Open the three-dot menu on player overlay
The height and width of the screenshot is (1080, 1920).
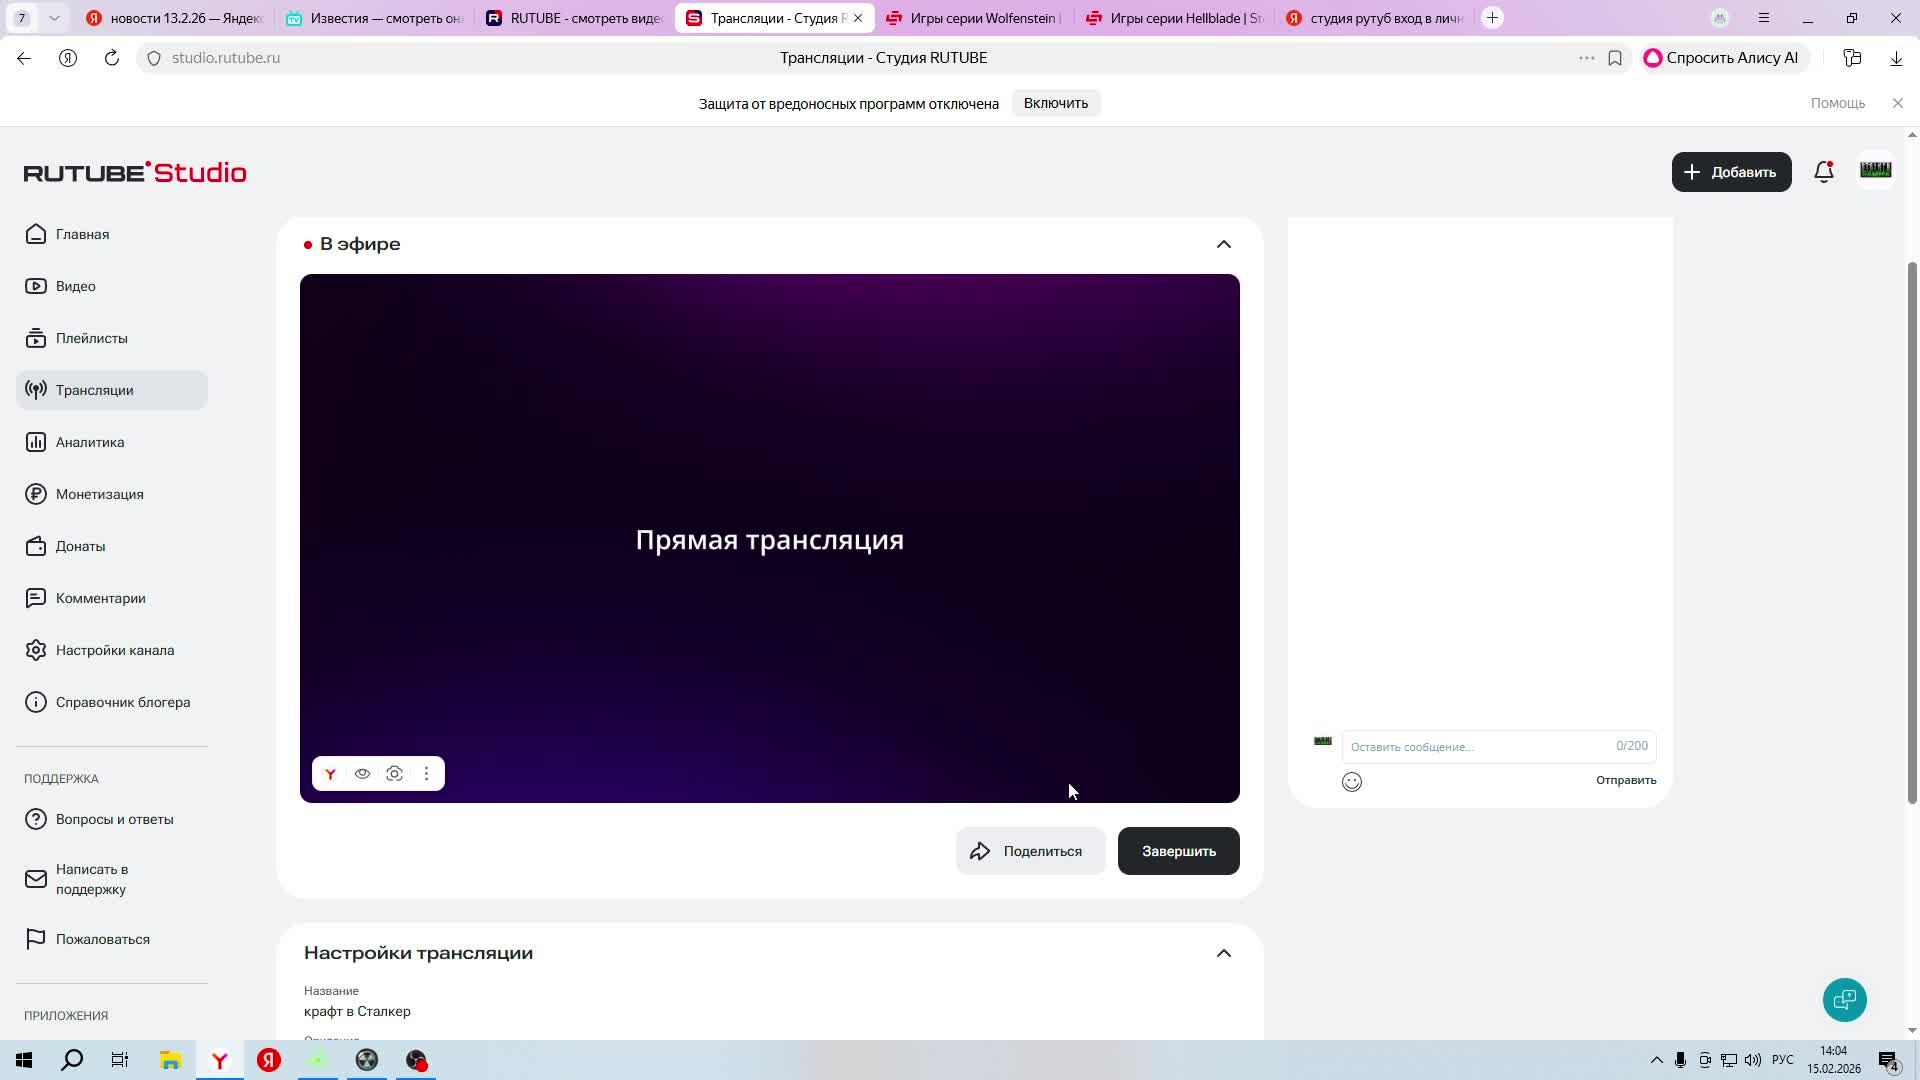click(x=426, y=774)
